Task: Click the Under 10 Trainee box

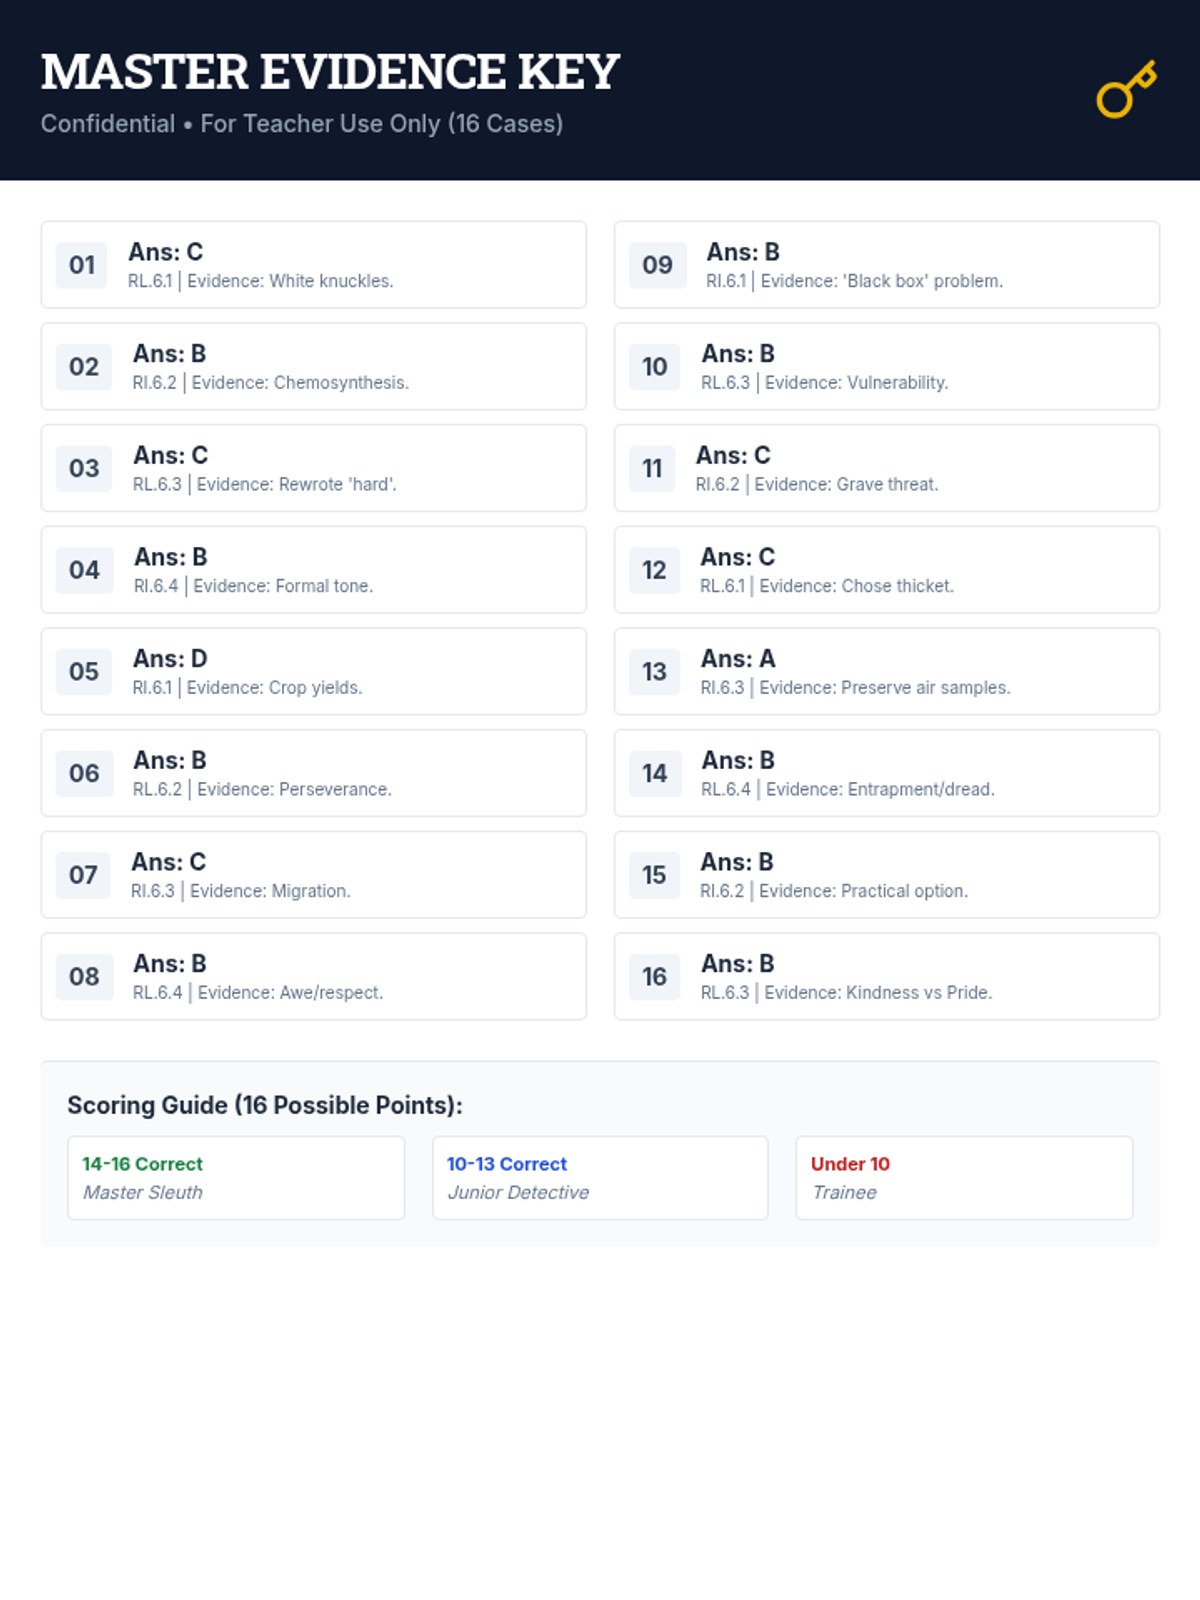Action: tap(964, 1178)
